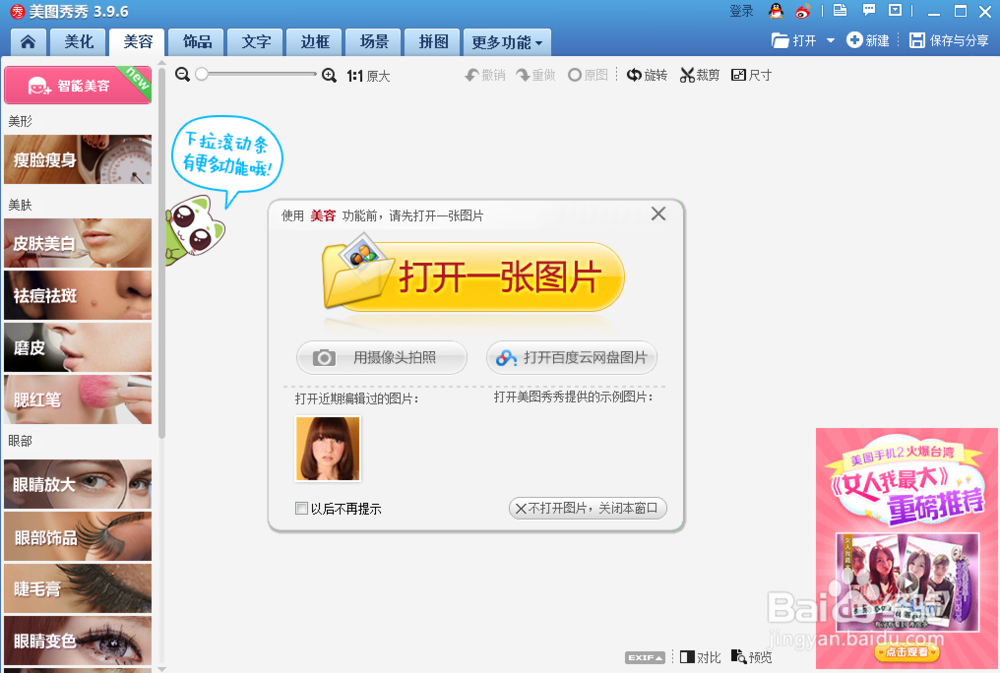This screenshot has width=1000, height=673.
Task: Open the 磨皮 skin smoothing feature
Action: [x=78, y=348]
